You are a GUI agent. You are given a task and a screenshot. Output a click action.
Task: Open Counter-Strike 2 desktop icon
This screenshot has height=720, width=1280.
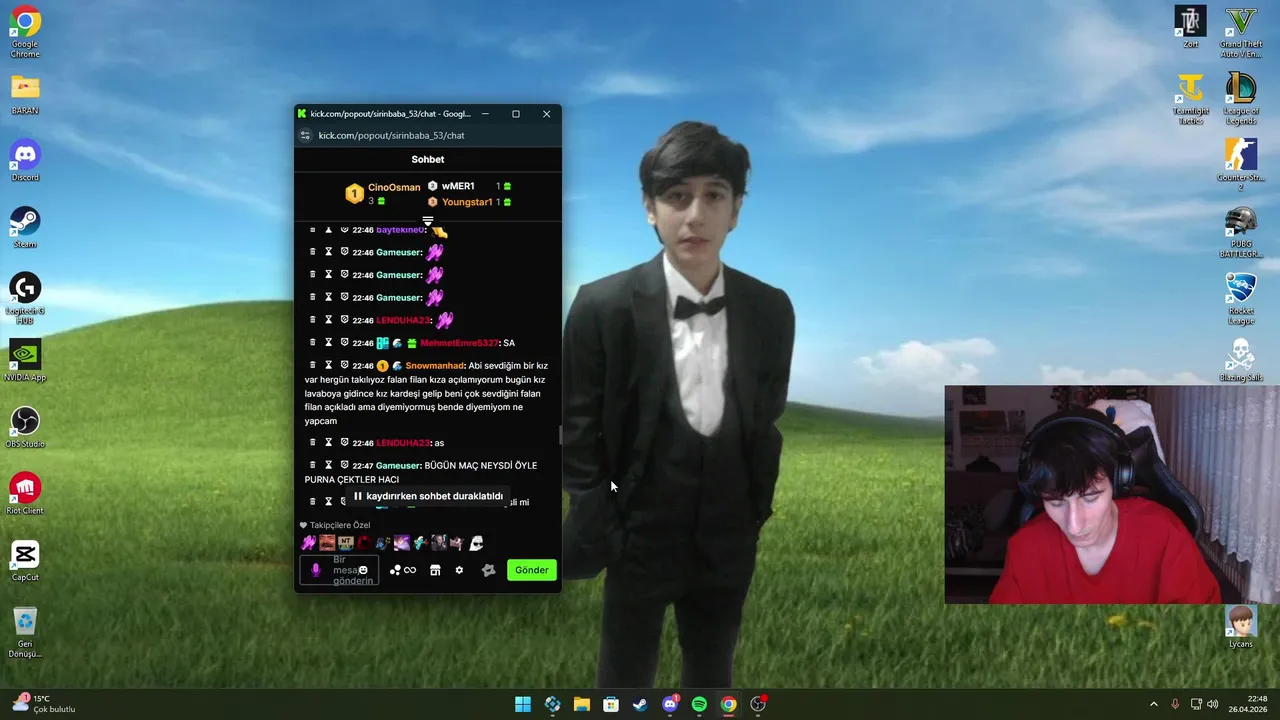(x=1240, y=165)
